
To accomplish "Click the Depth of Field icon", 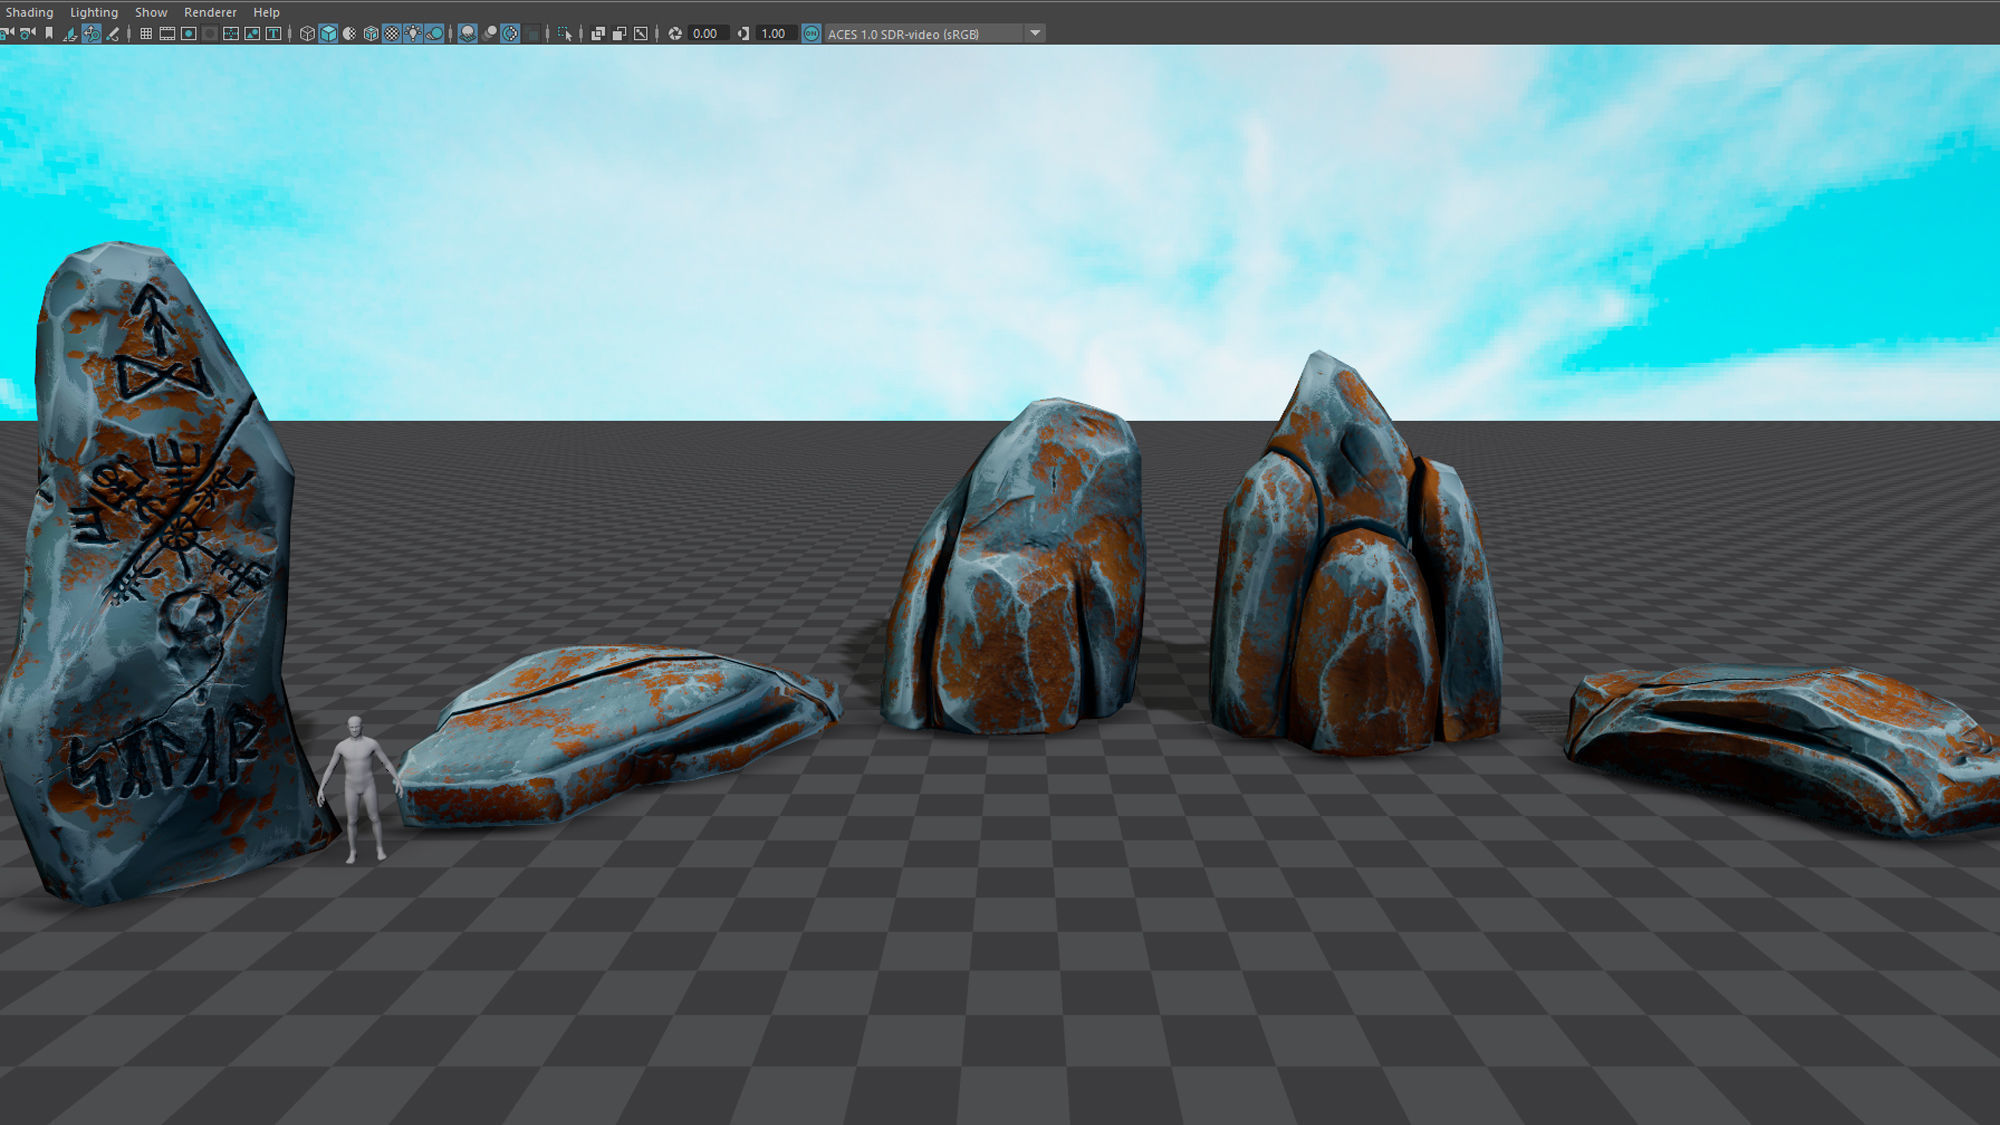I will [x=533, y=33].
